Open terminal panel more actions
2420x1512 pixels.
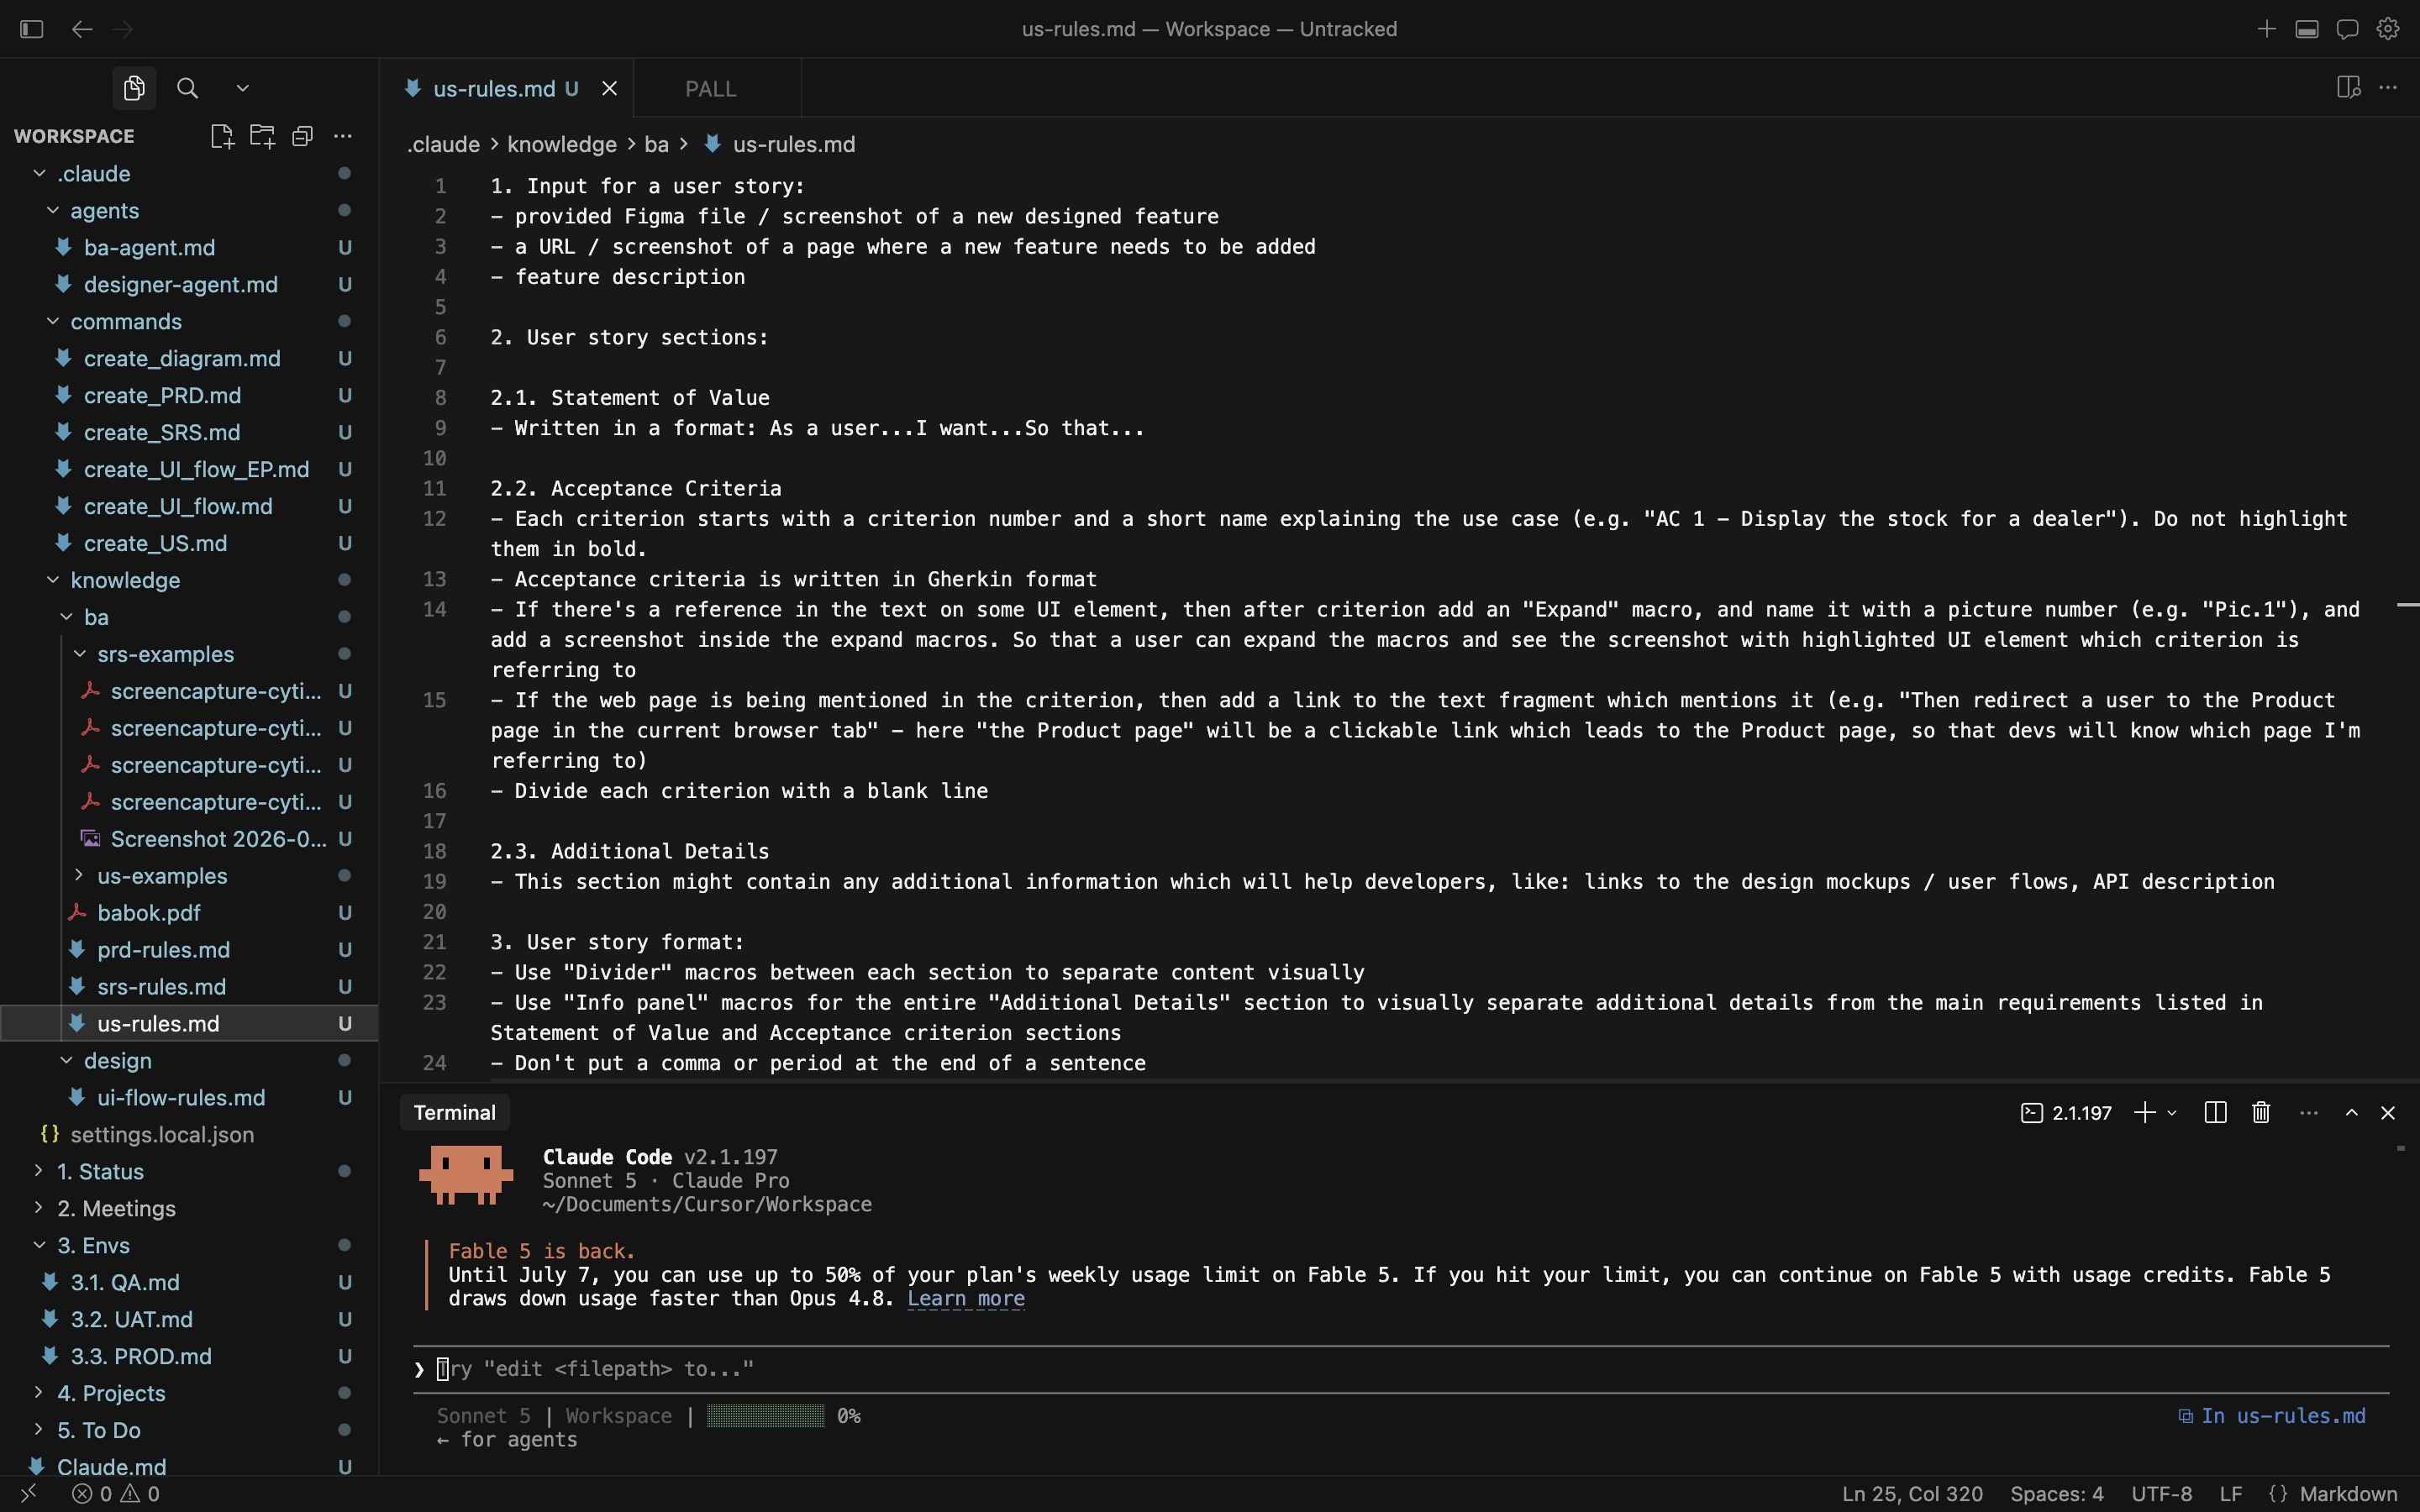click(2308, 1113)
